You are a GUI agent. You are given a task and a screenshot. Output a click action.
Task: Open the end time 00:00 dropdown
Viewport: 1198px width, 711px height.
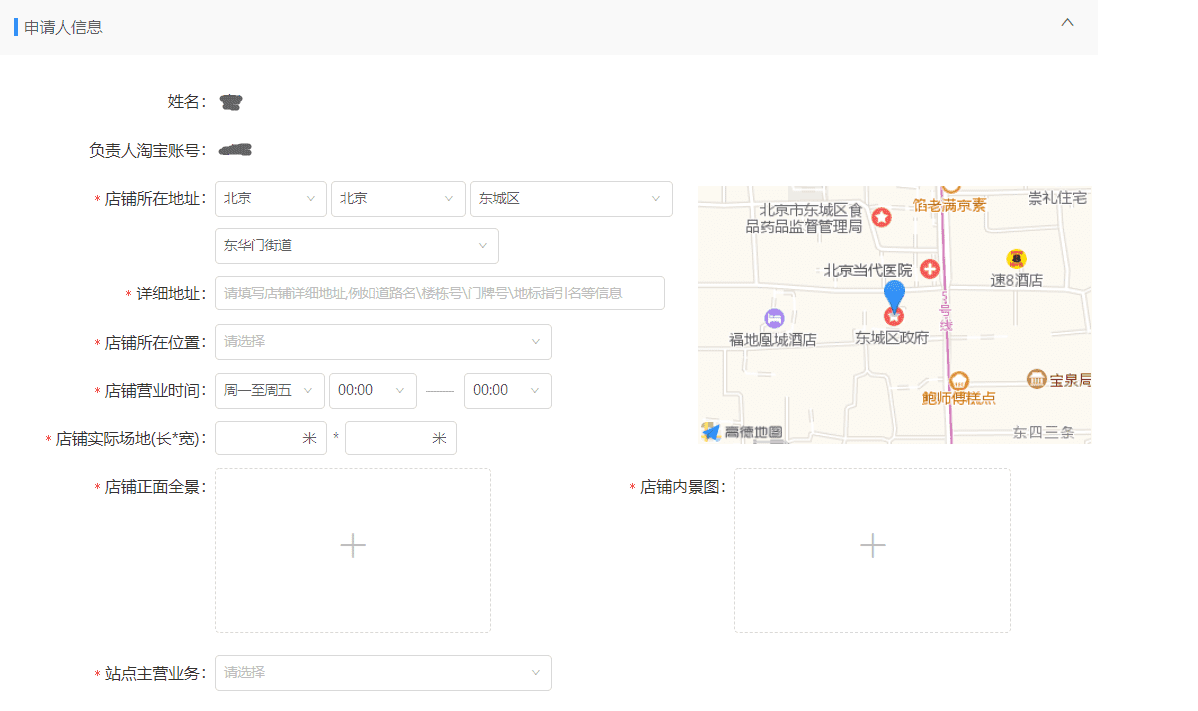point(507,390)
